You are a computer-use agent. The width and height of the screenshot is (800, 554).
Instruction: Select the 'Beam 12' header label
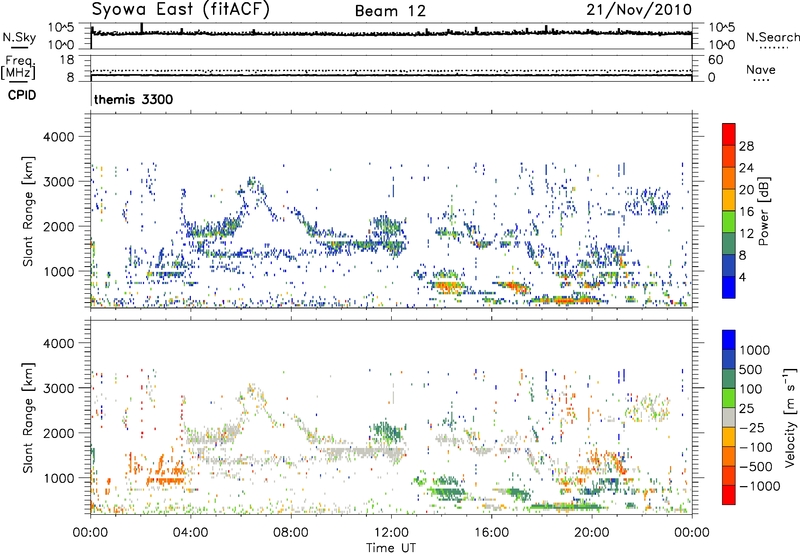(390, 11)
